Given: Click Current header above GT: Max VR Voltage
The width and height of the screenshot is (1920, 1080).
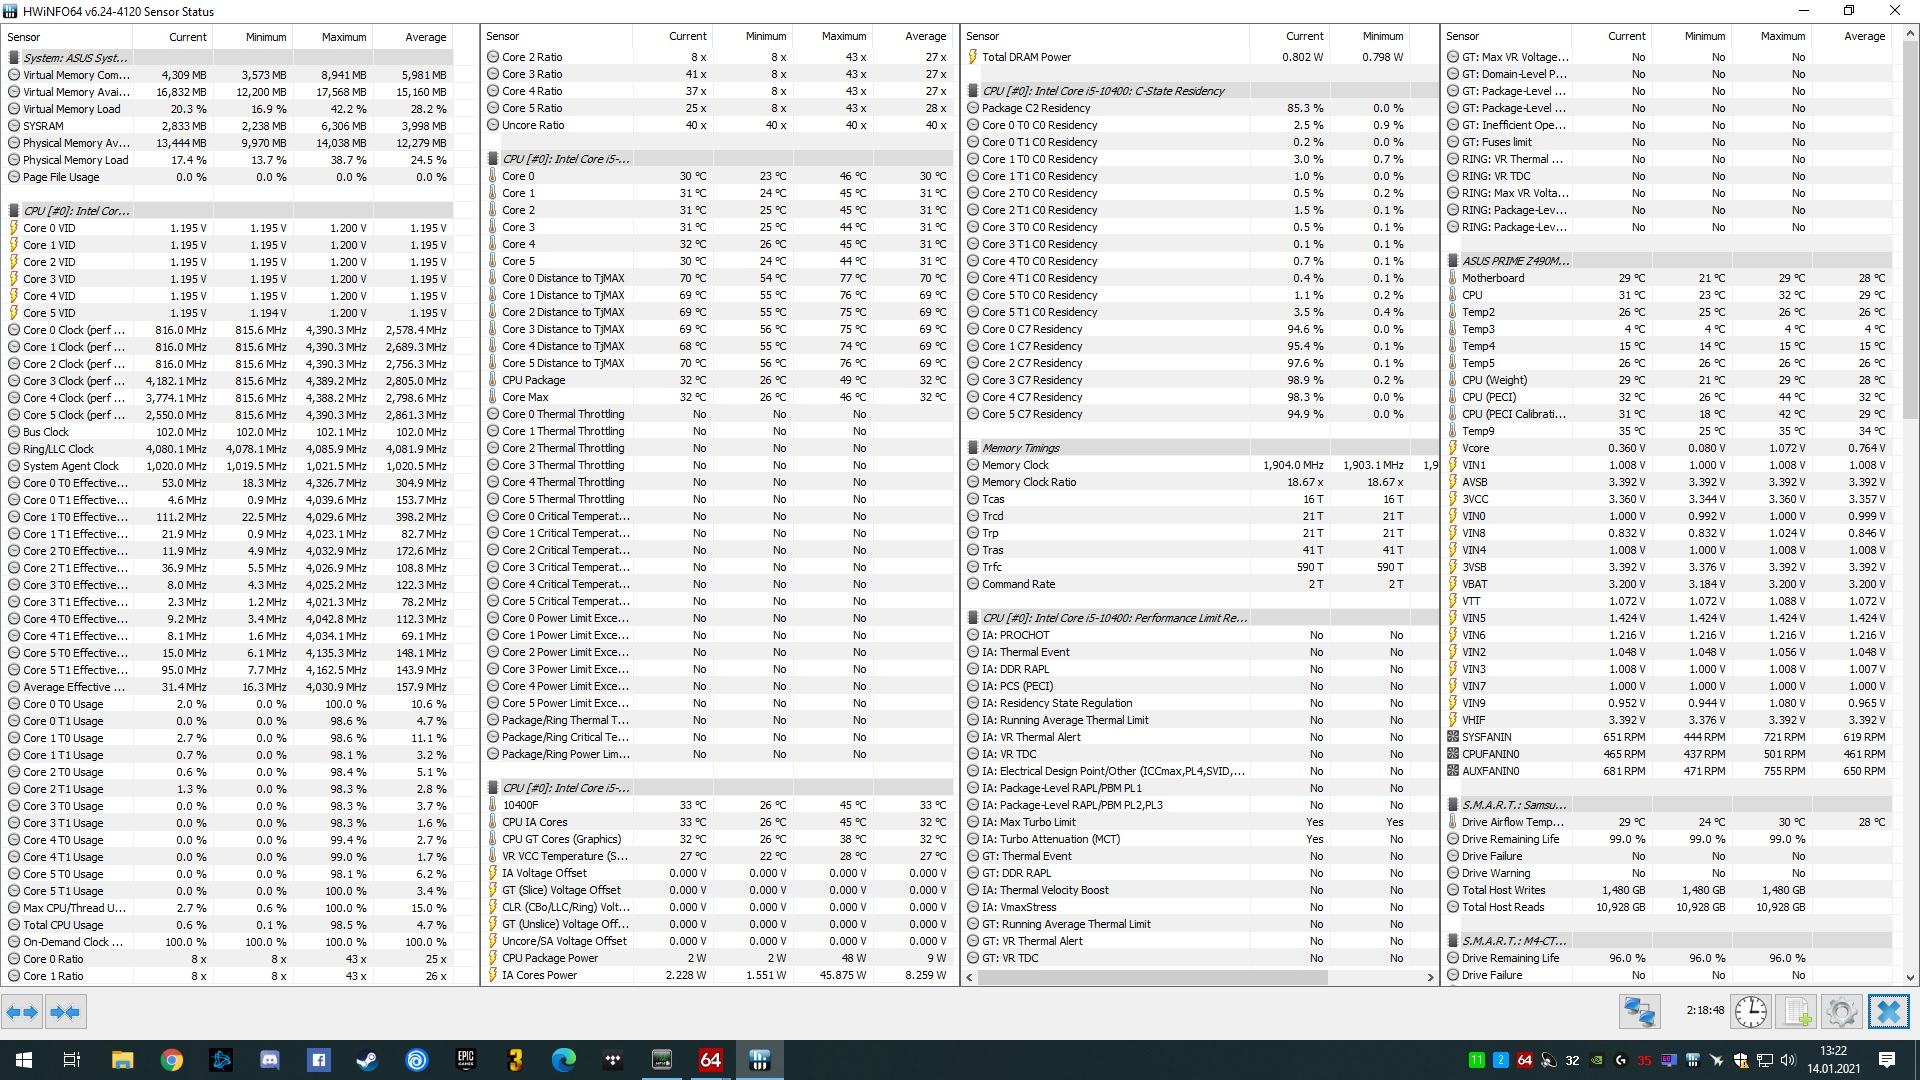Looking at the screenshot, I should (x=1610, y=36).
